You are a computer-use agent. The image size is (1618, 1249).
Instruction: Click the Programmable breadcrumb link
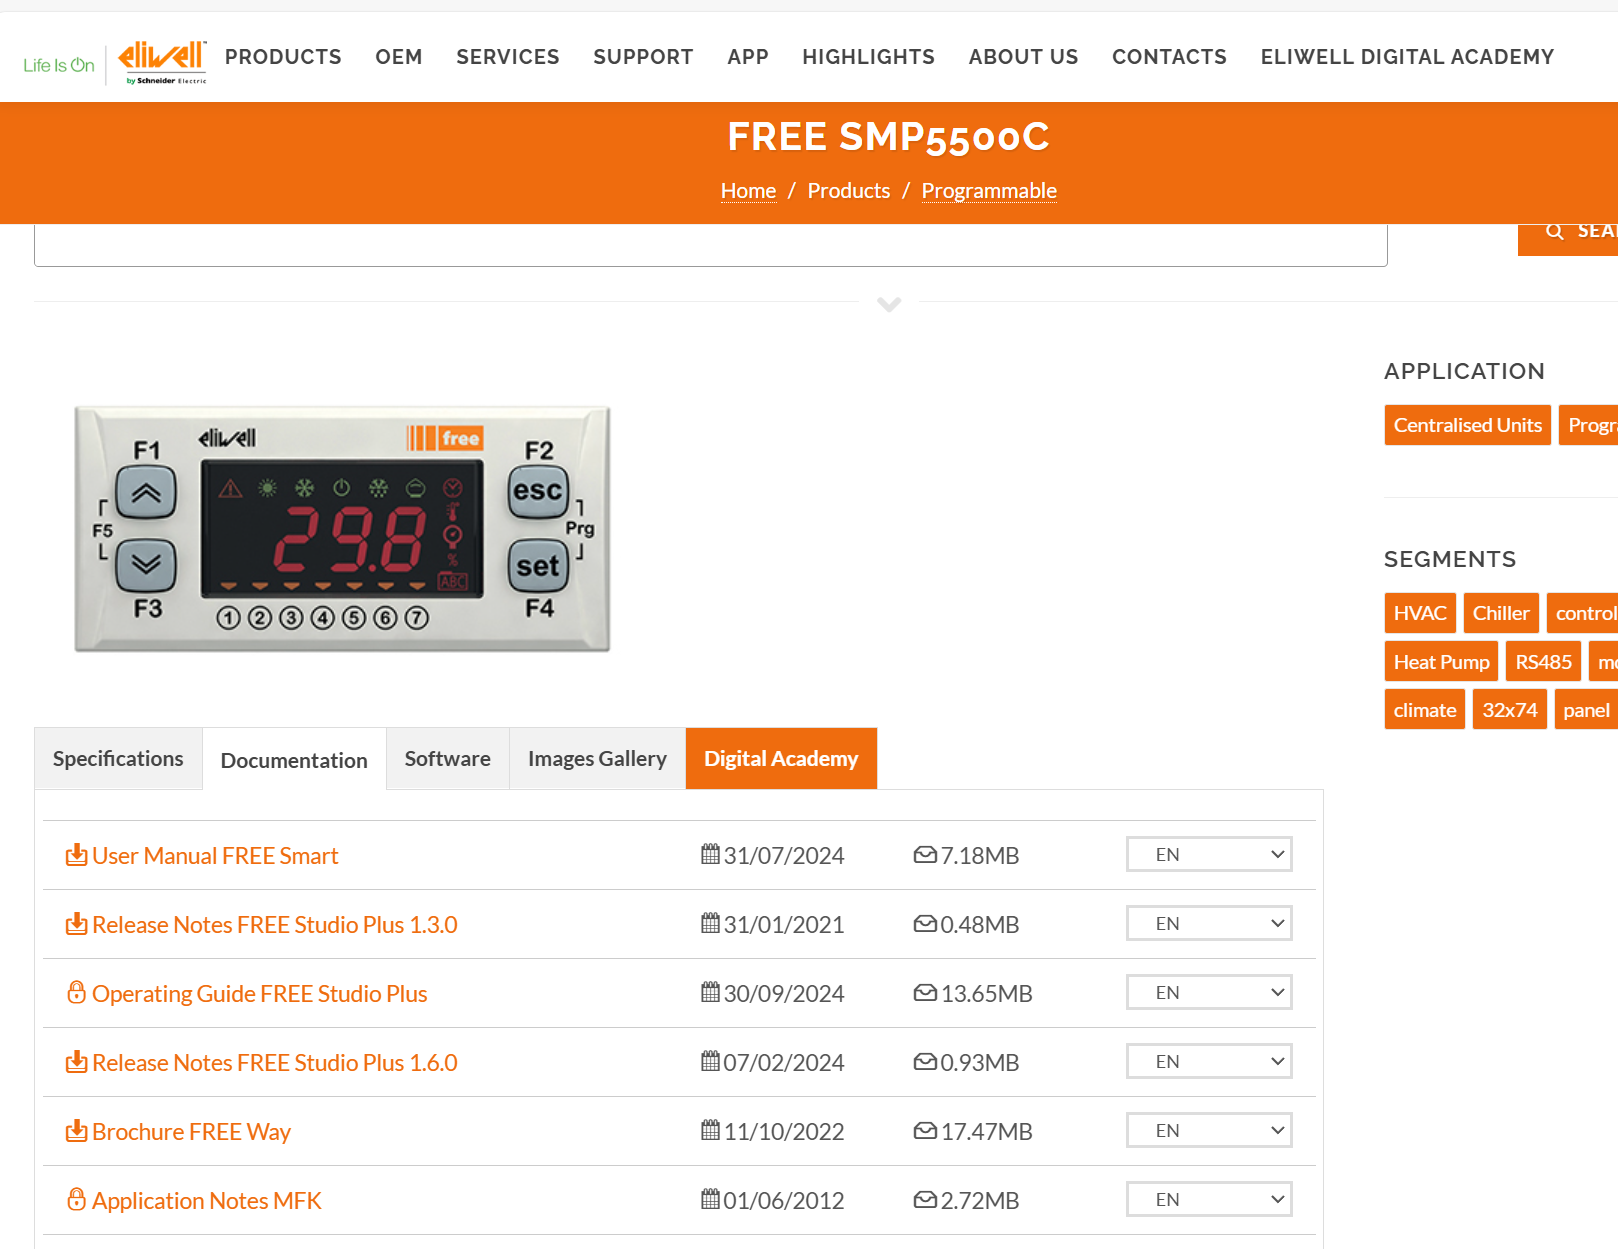coord(988,191)
